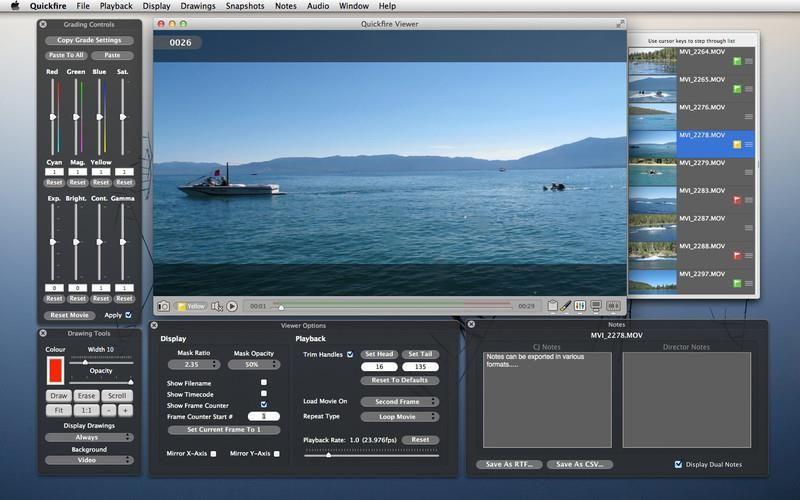
Task: Click the play button in Quickfire Viewer
Action: coord(232,306)
